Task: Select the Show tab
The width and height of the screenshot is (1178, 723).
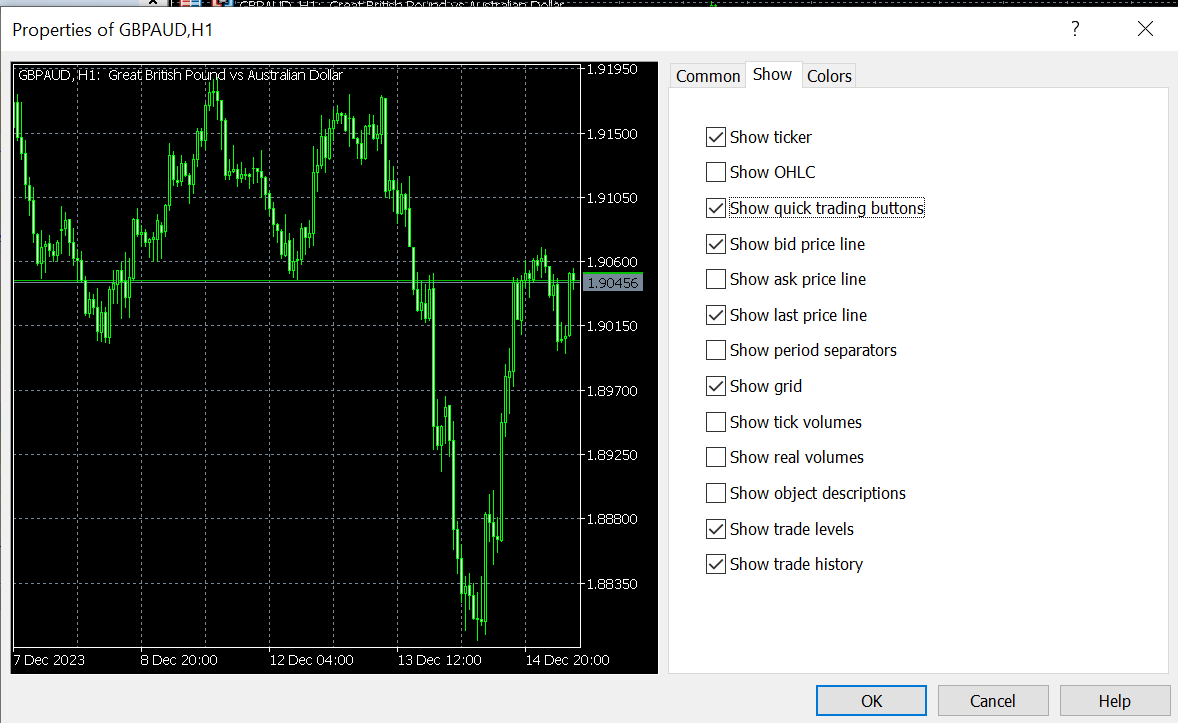Action: coord(772,74)
